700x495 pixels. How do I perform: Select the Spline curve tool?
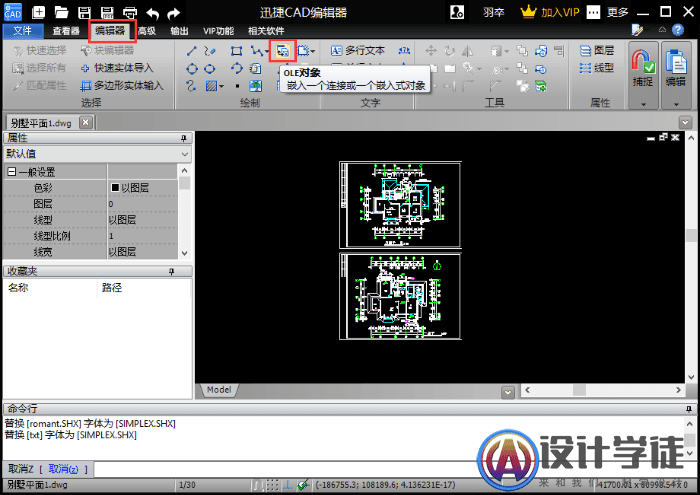point(192,86)
